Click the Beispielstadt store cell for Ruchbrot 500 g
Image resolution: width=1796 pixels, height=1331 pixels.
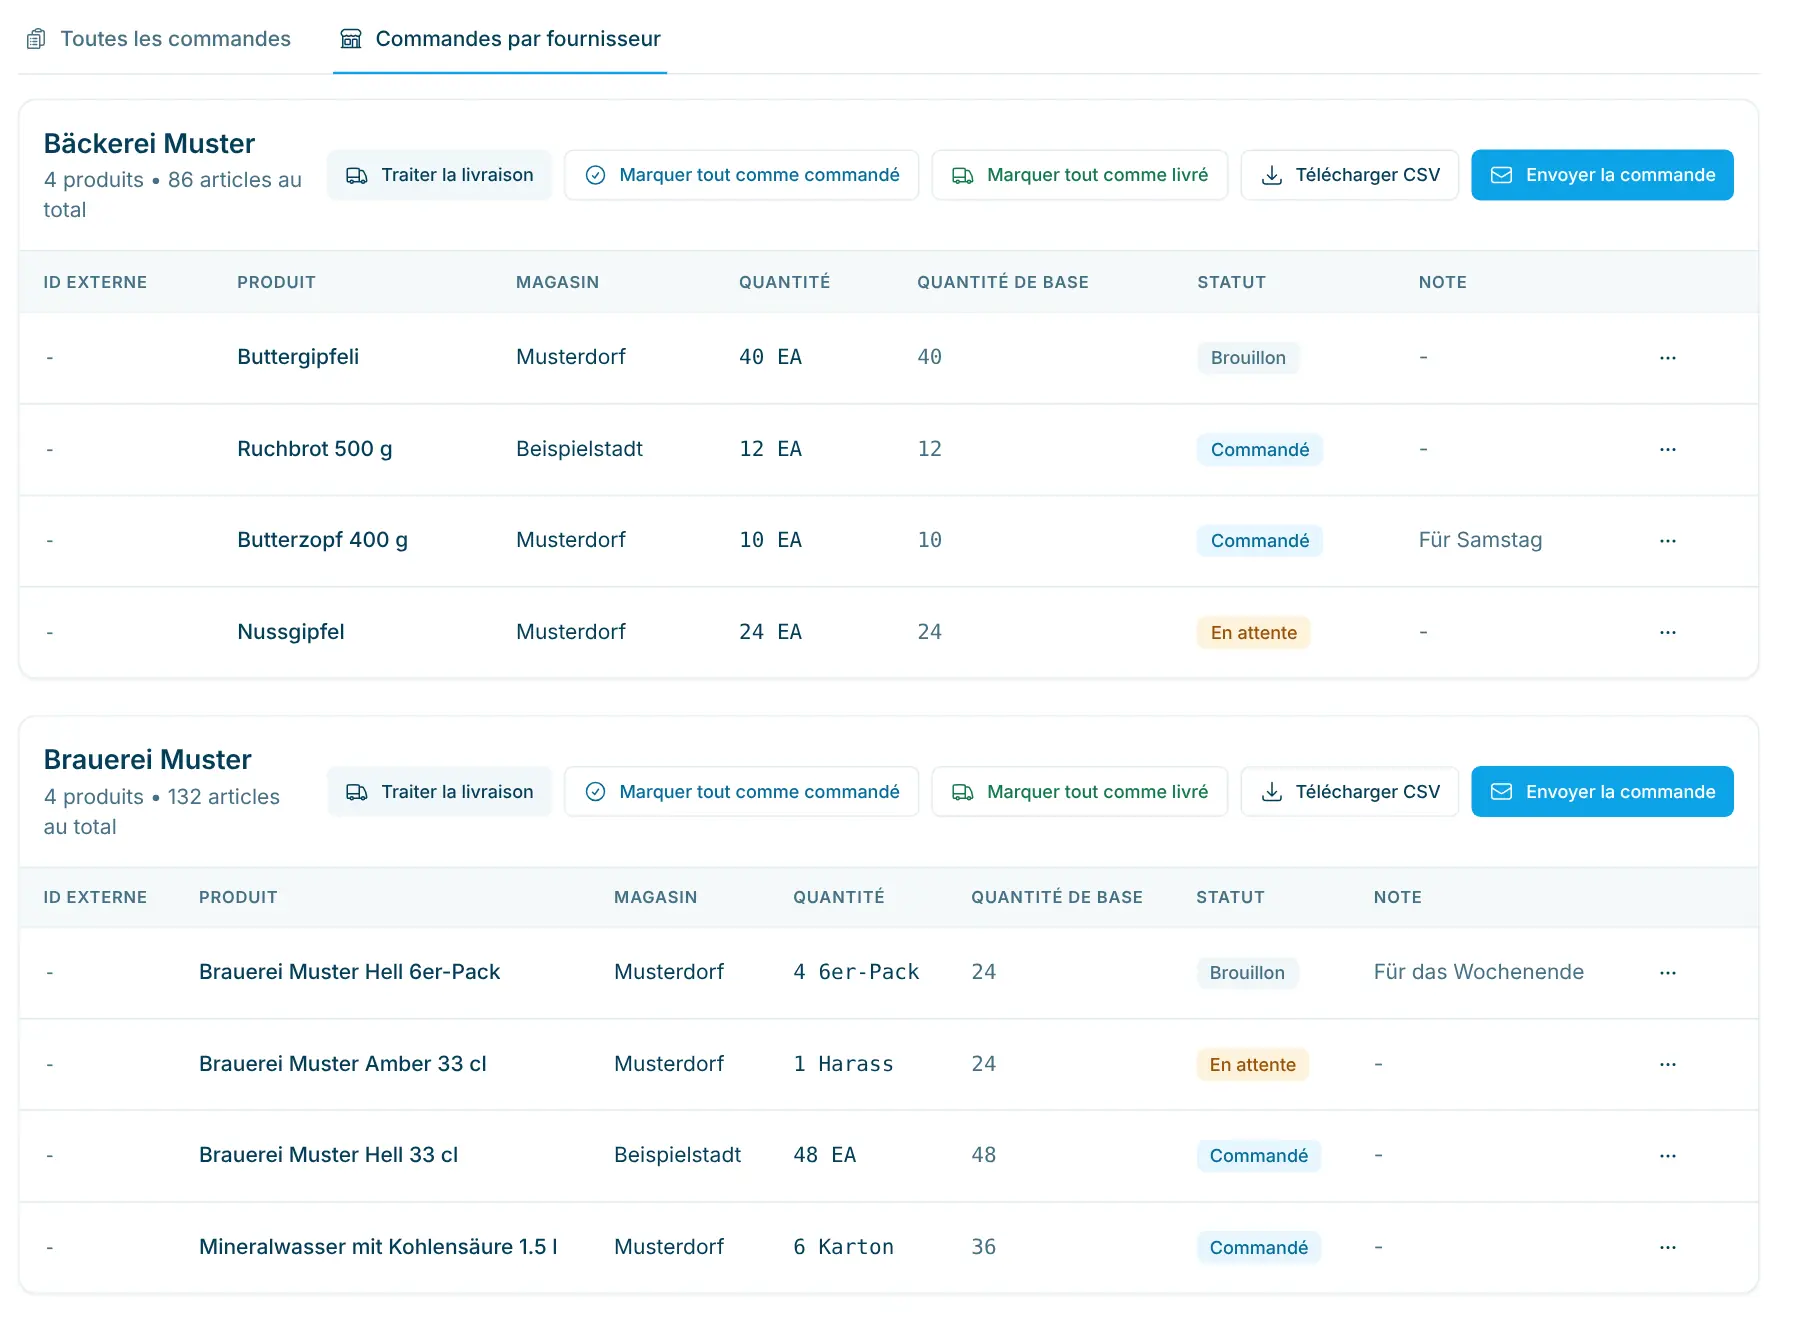(579, 449)
